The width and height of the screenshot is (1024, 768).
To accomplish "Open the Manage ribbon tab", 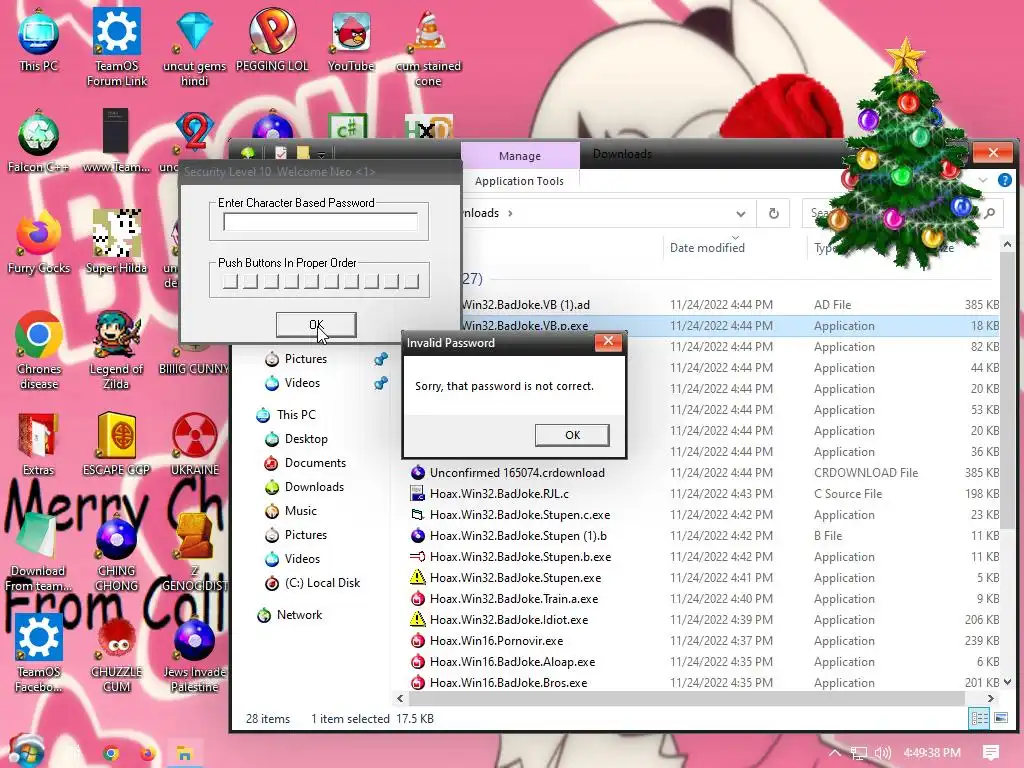I will 520,155.
